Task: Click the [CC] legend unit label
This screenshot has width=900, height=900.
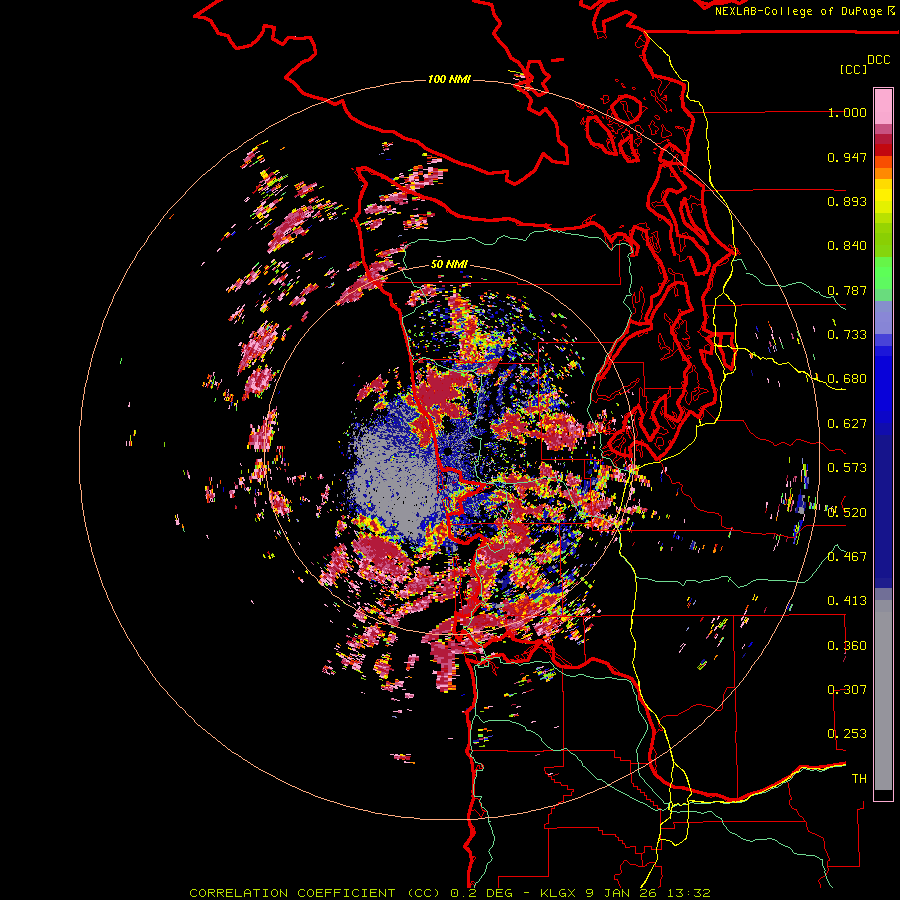Action: click(853, 69)
